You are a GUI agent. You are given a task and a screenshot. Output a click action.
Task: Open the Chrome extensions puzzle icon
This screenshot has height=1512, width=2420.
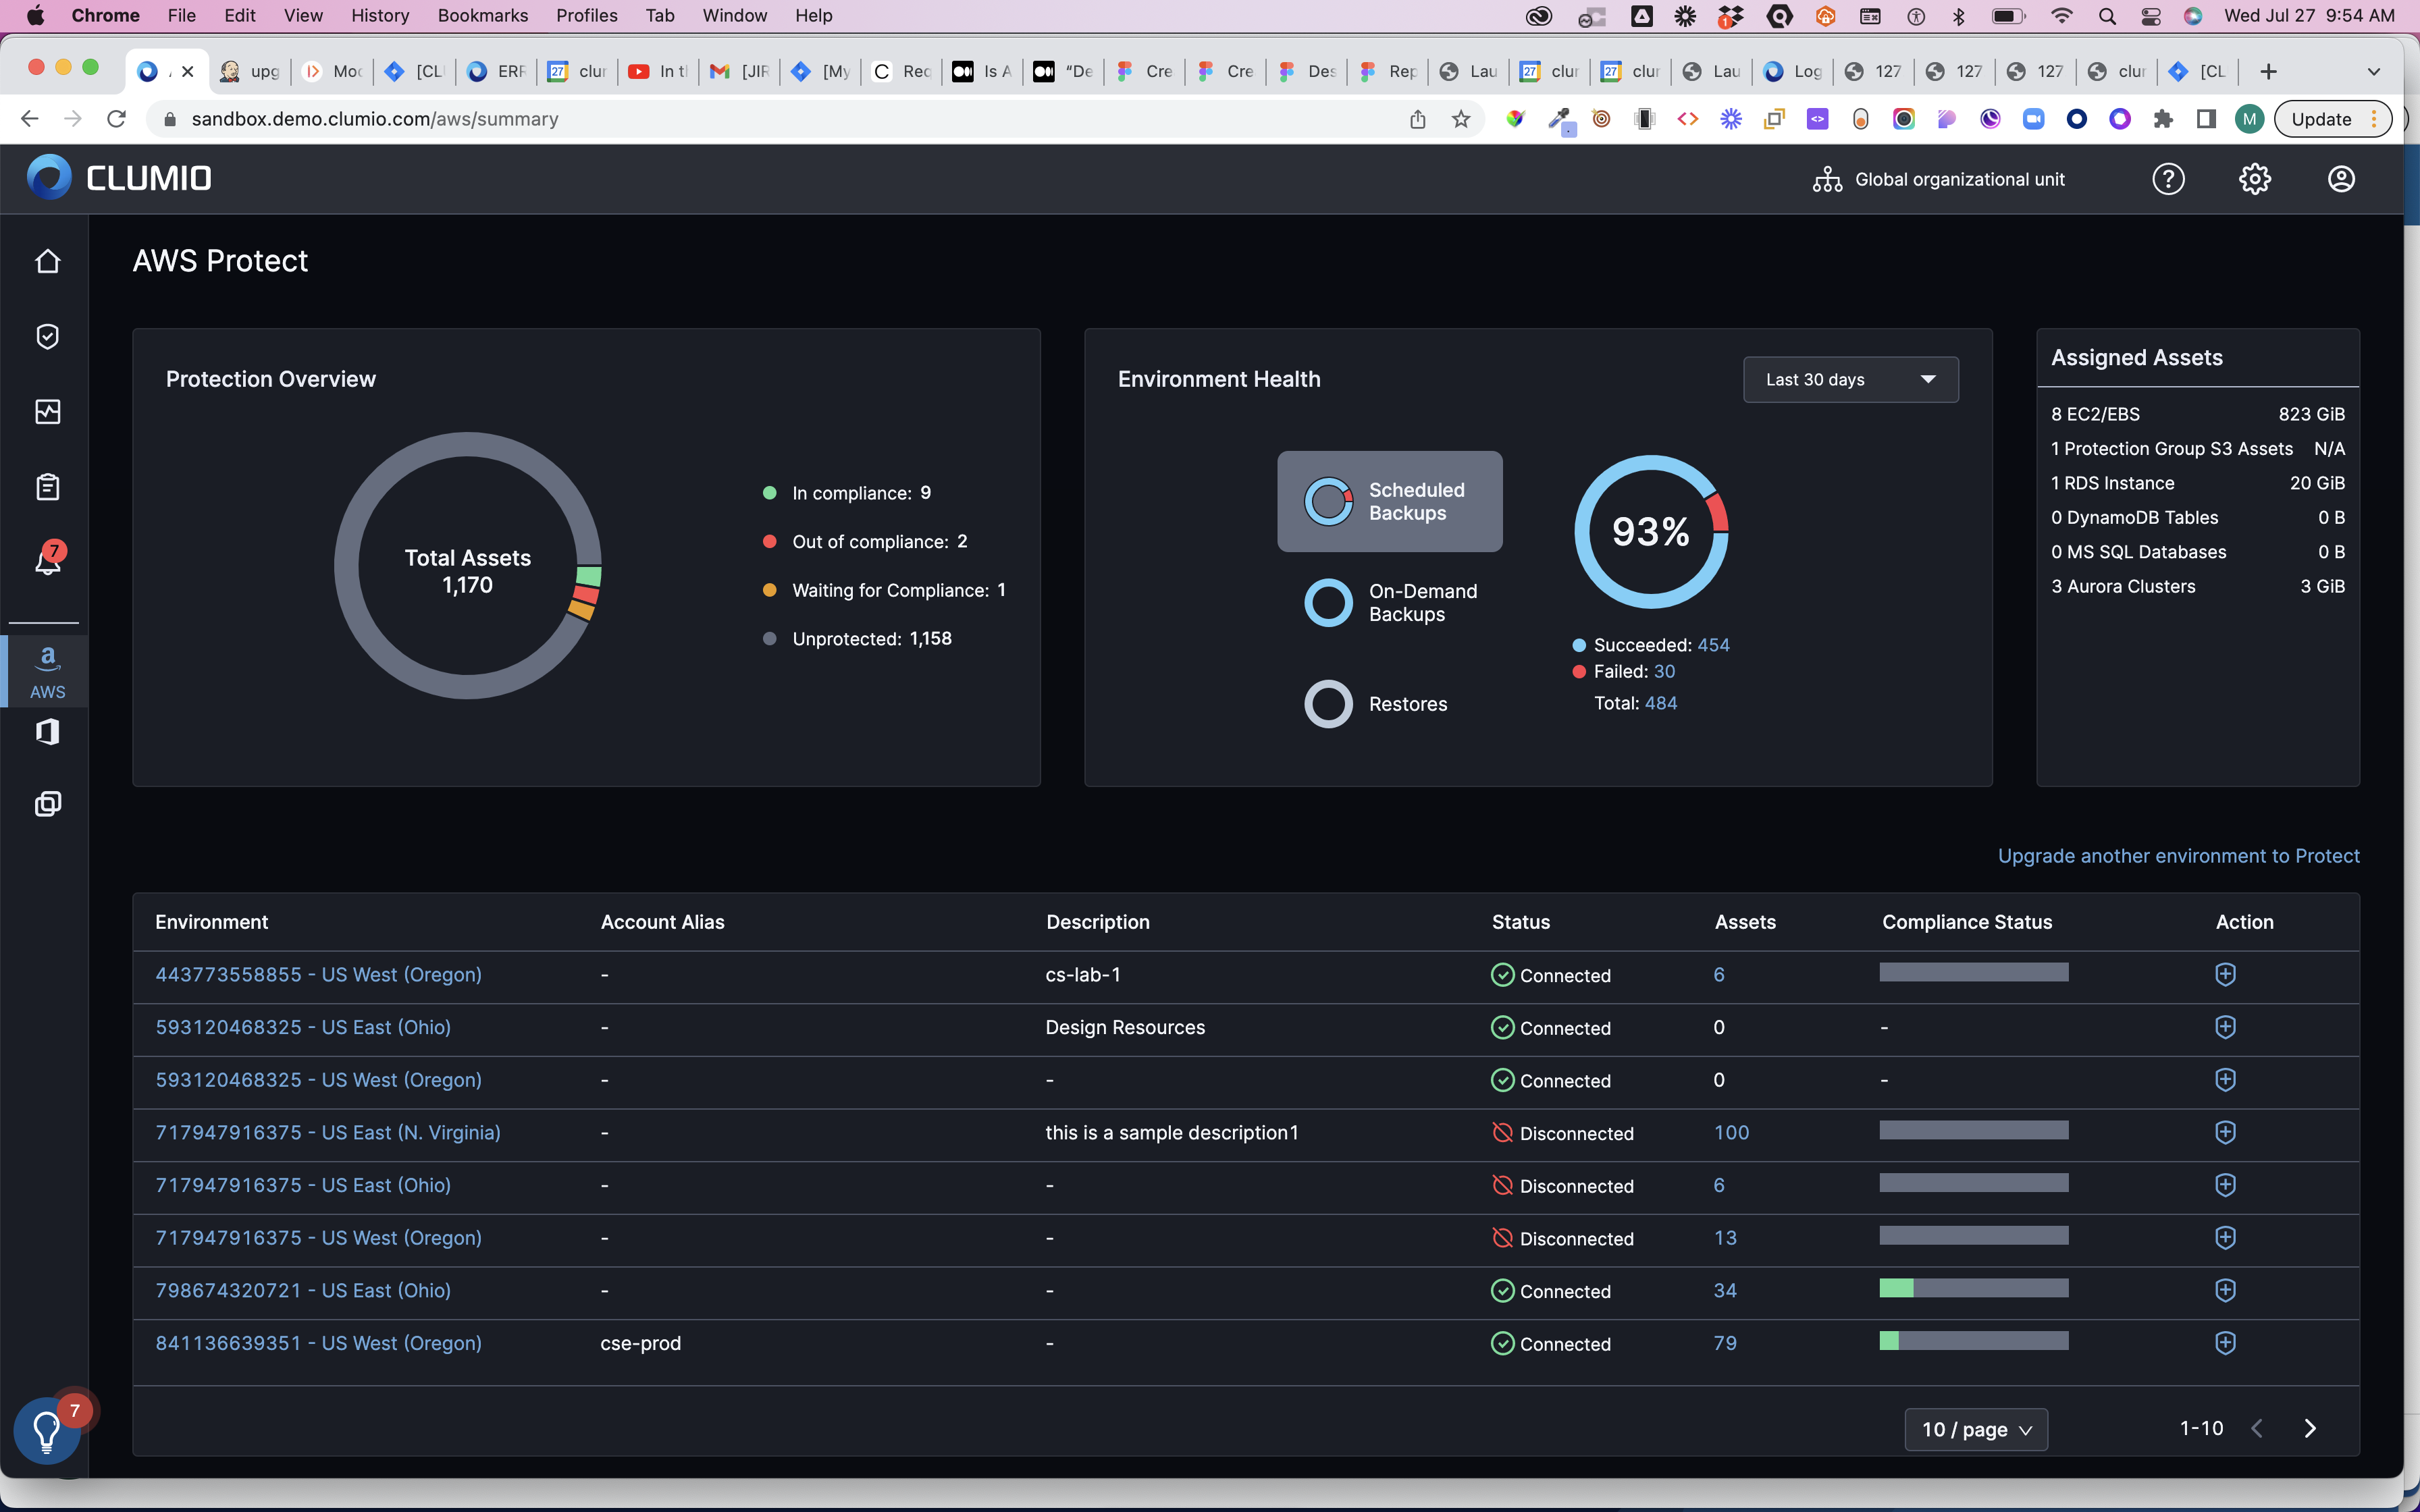[x=2163, y=119]
